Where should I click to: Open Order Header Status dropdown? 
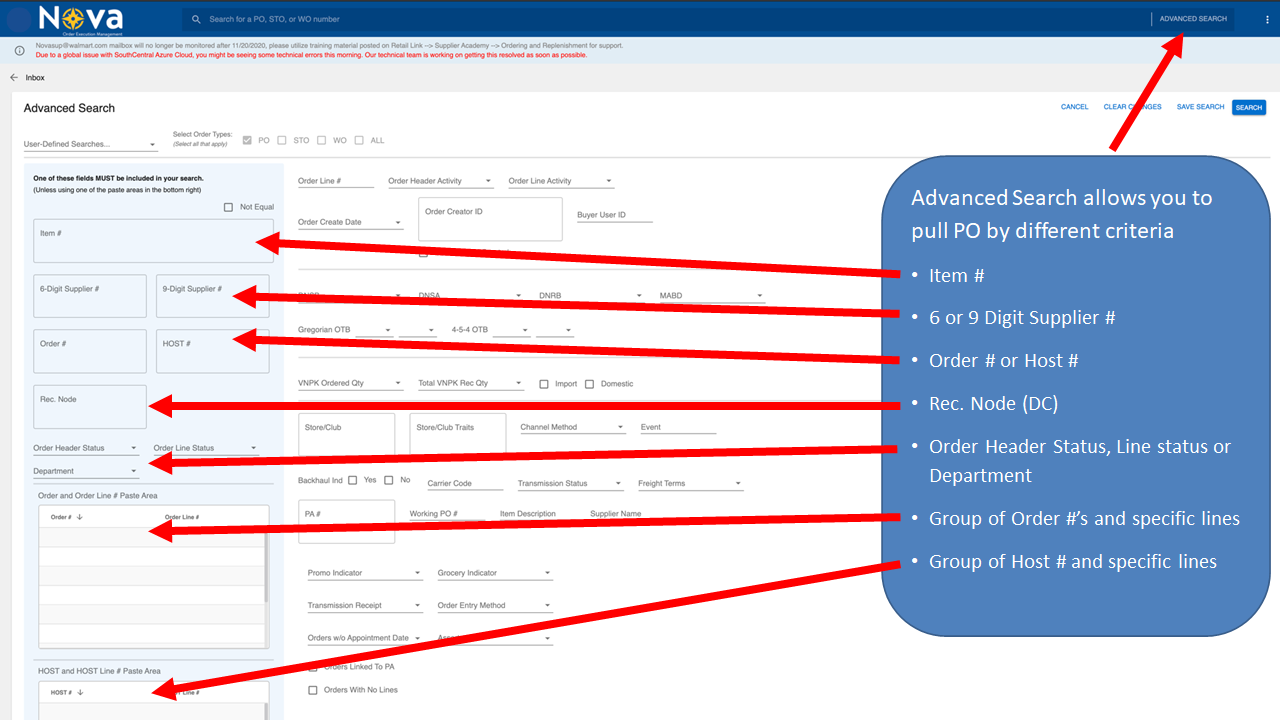[86, 448]
